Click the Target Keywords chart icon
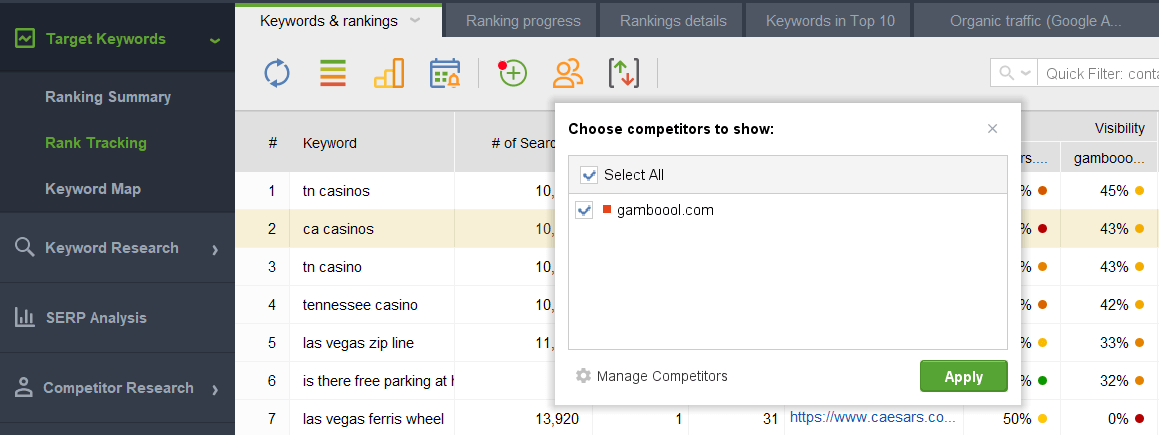This screenshot has width=1159, height=435. pyautogui.click(x=25, y=38)
